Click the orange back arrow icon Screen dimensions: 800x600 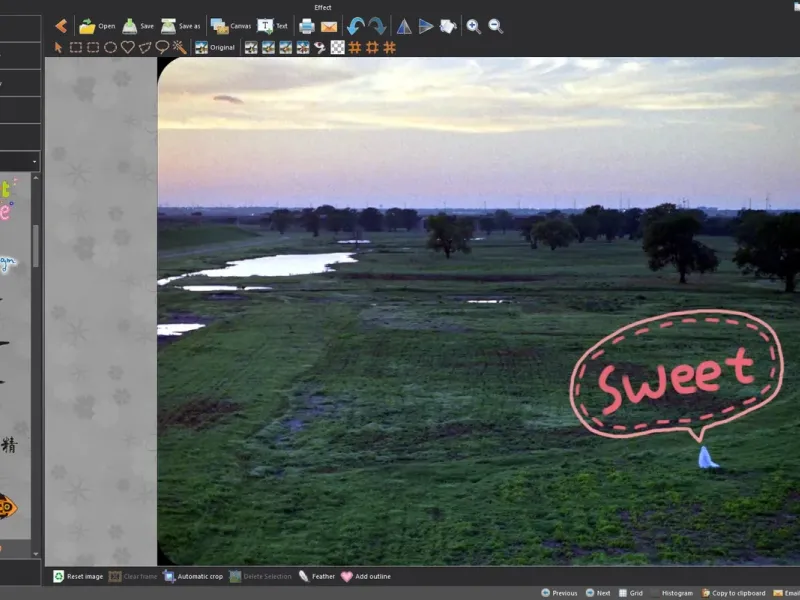[x=61, y=26]
